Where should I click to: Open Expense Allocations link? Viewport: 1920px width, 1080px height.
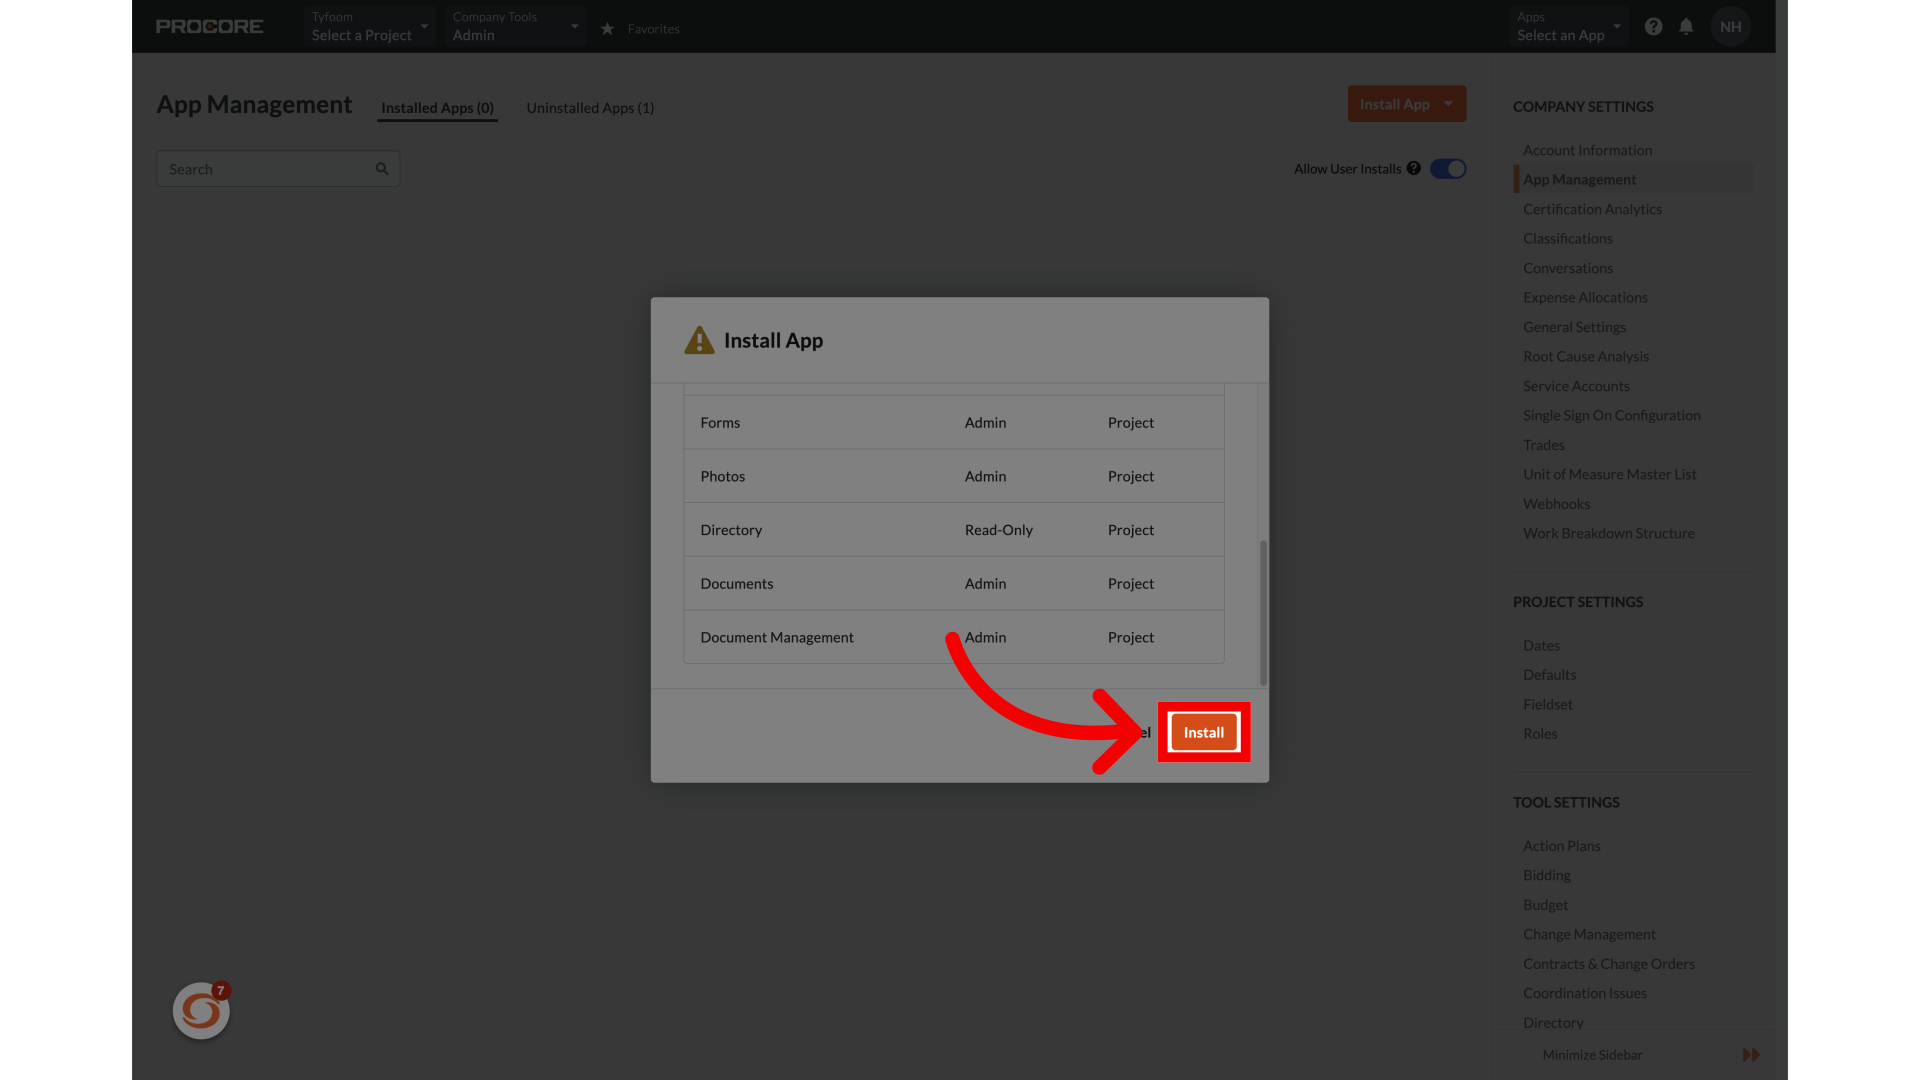[1585, 298]
